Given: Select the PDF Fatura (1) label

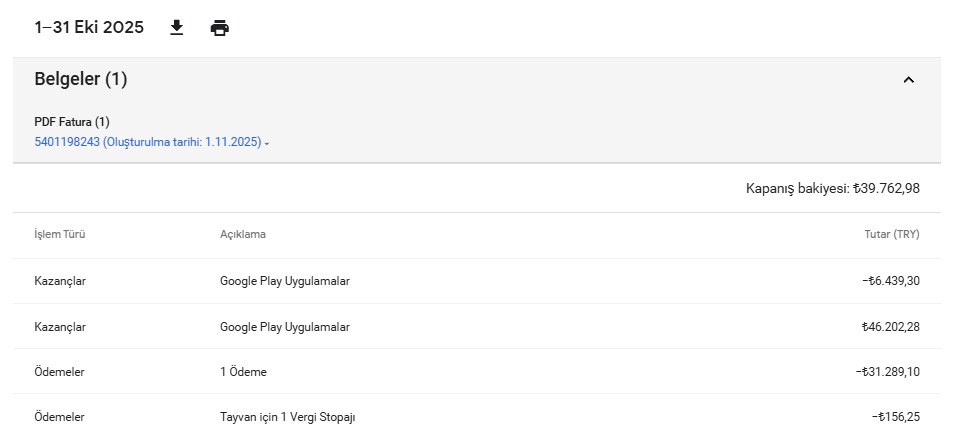Looking at the screenshot, I should pyautogui.click(x=72, y=122).
